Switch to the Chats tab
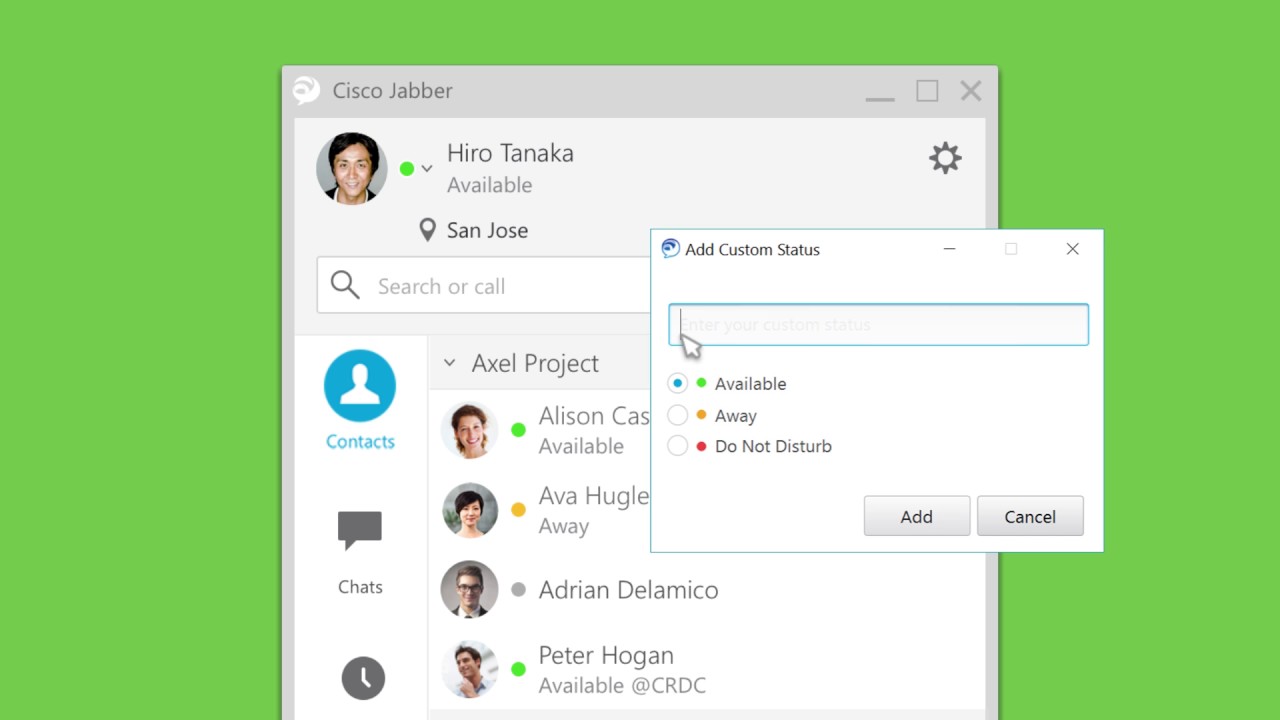This screenshot has width=1280, height=720. pos(360,553)
